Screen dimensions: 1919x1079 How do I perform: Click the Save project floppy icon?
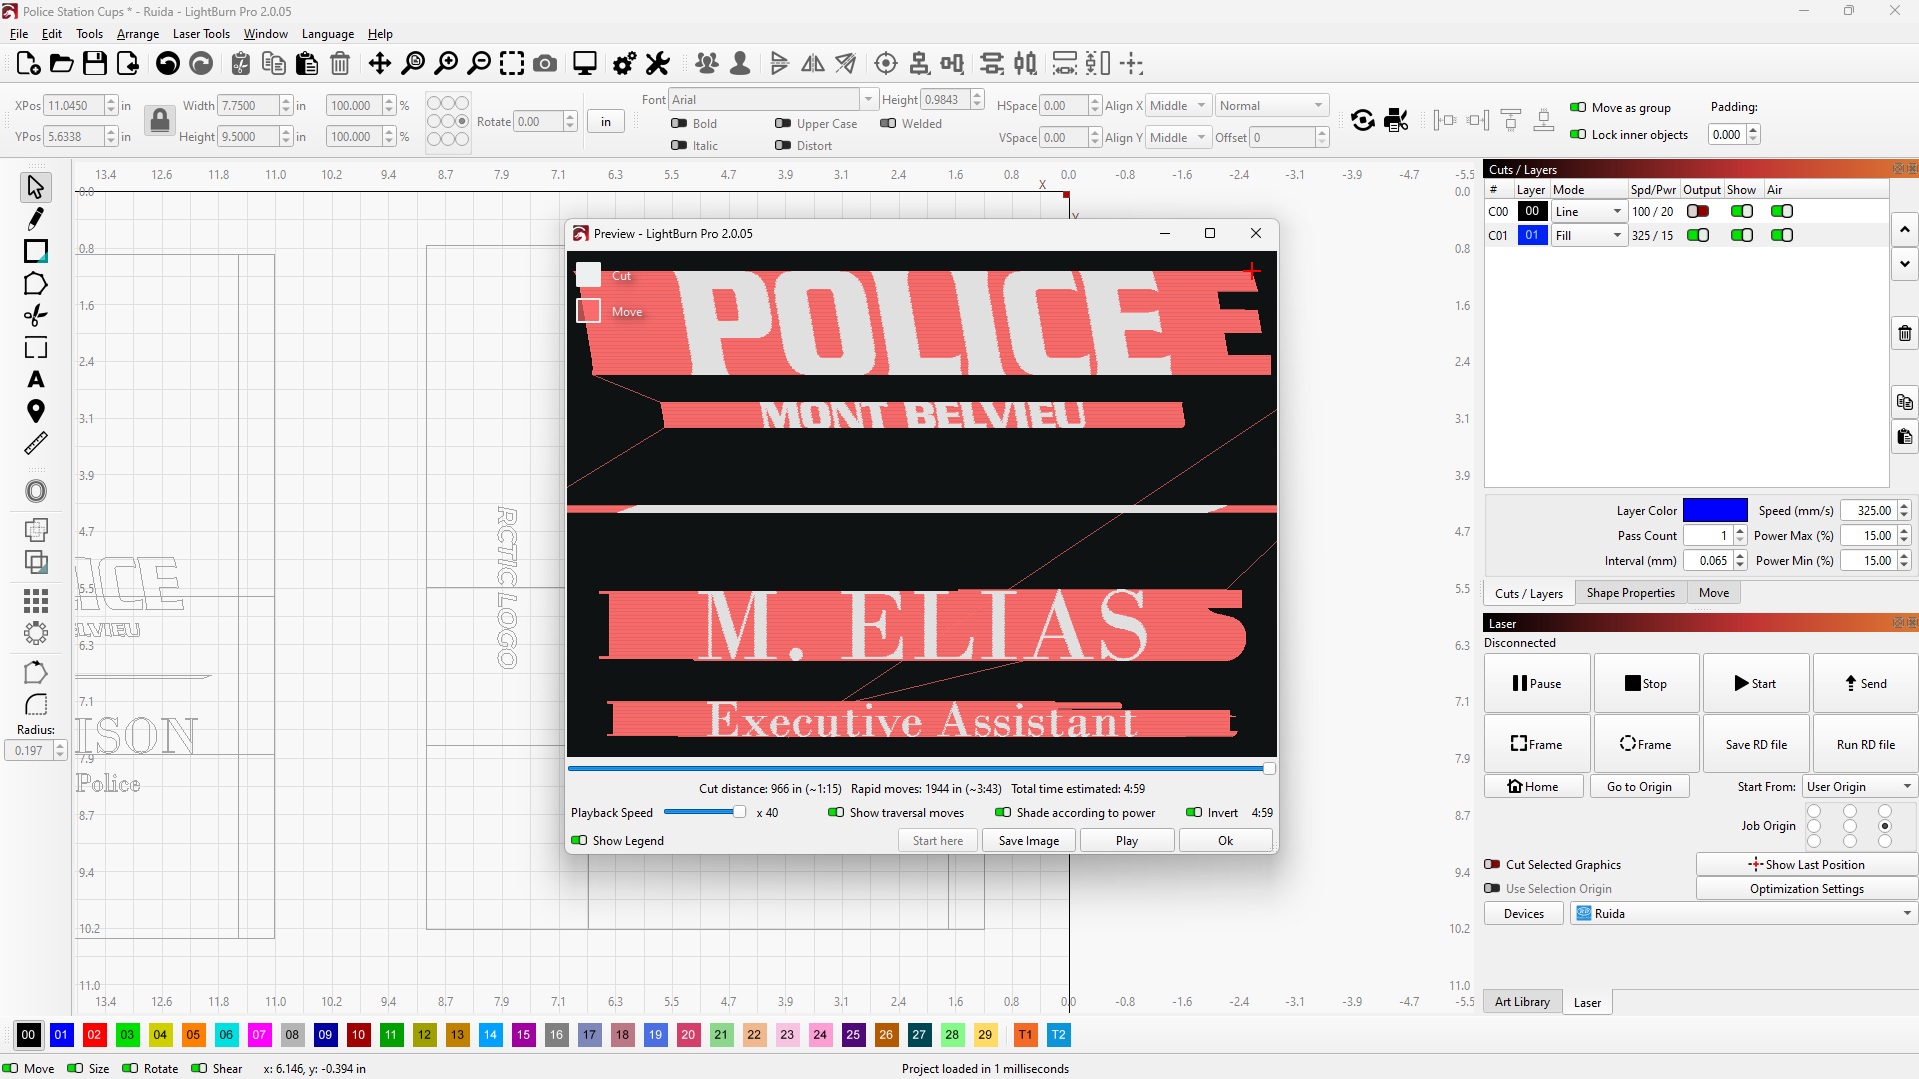pyautogui.click(x=95, y=64)
